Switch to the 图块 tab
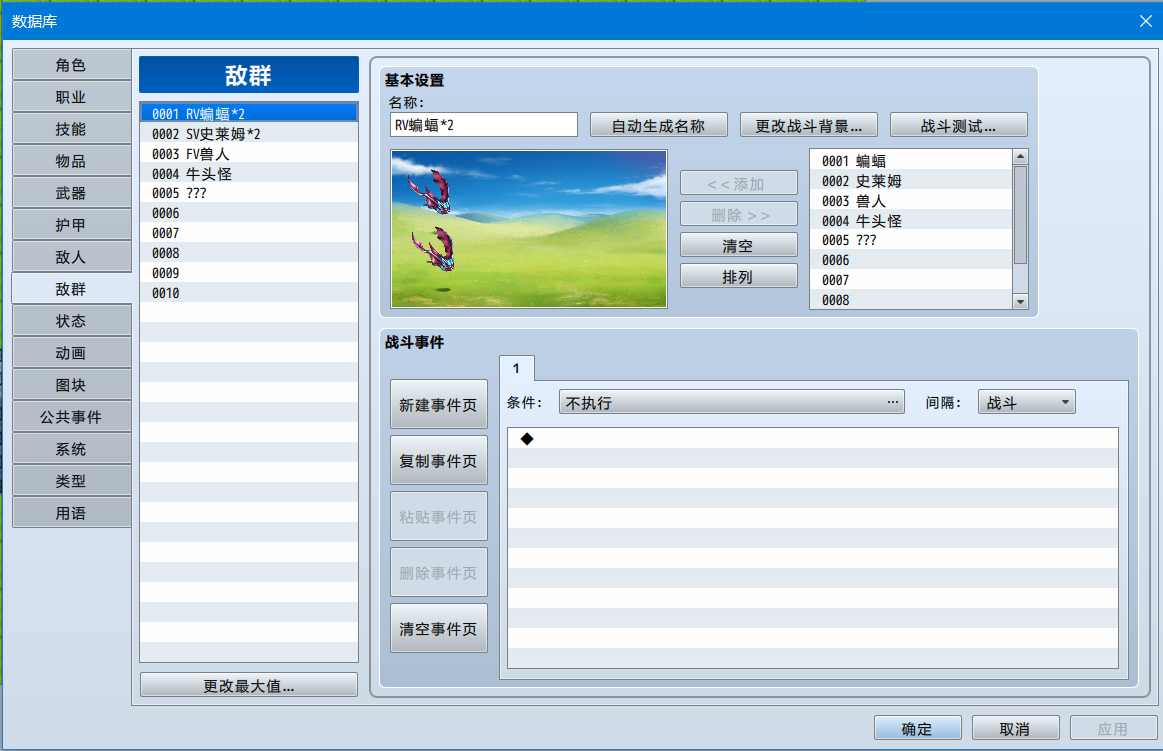 point(71,385)
